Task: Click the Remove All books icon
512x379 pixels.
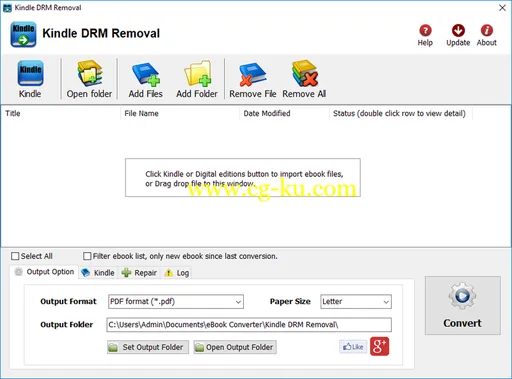Action: coord(304,73)
